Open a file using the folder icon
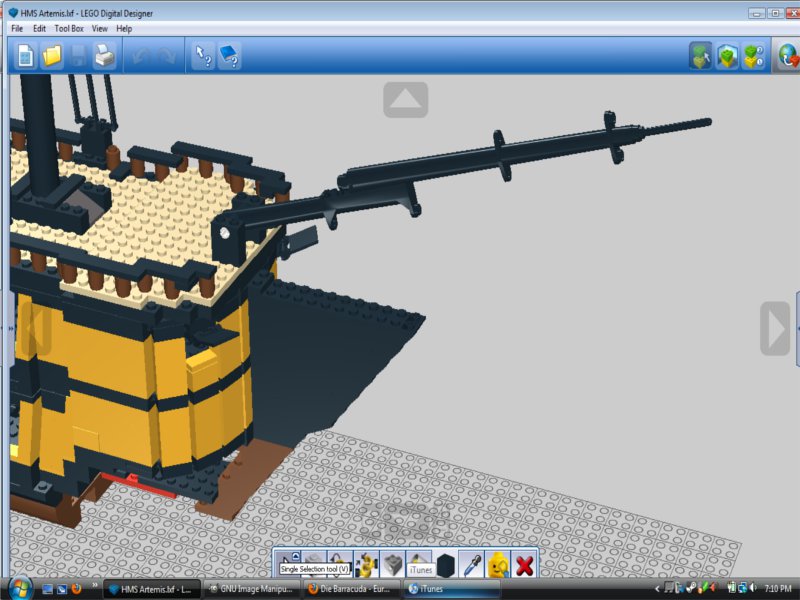The width and height of the screenshot is (800, 600). point(52,55)
